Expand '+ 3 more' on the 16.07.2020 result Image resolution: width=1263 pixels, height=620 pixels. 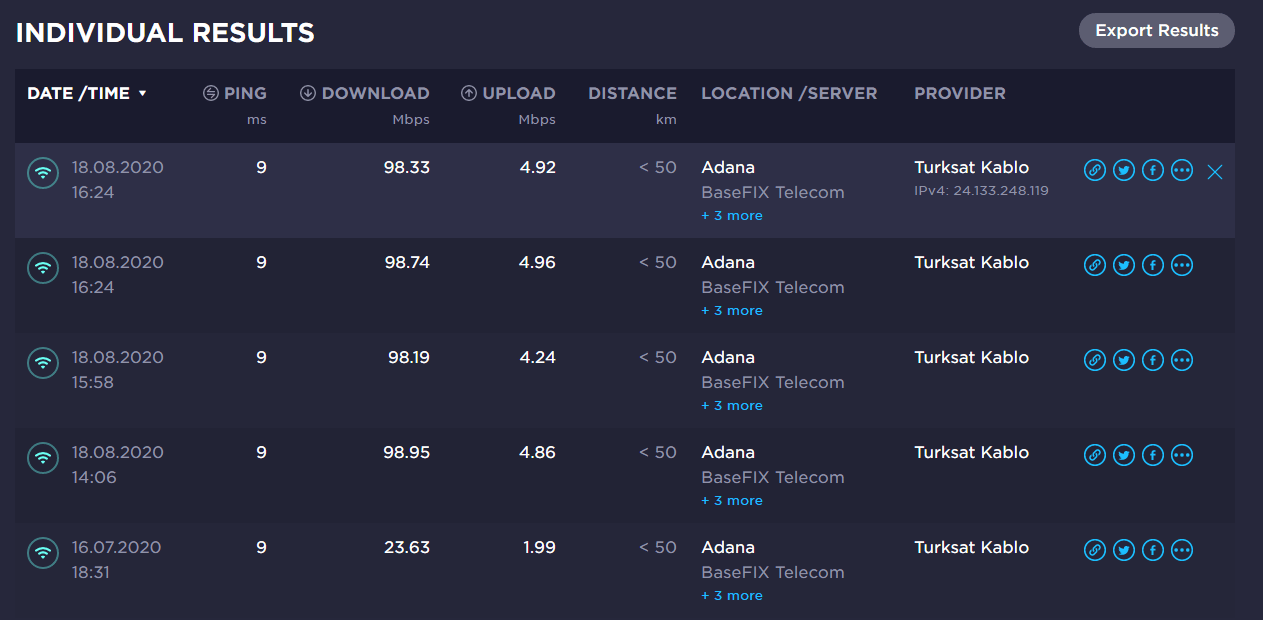point(731,595)
